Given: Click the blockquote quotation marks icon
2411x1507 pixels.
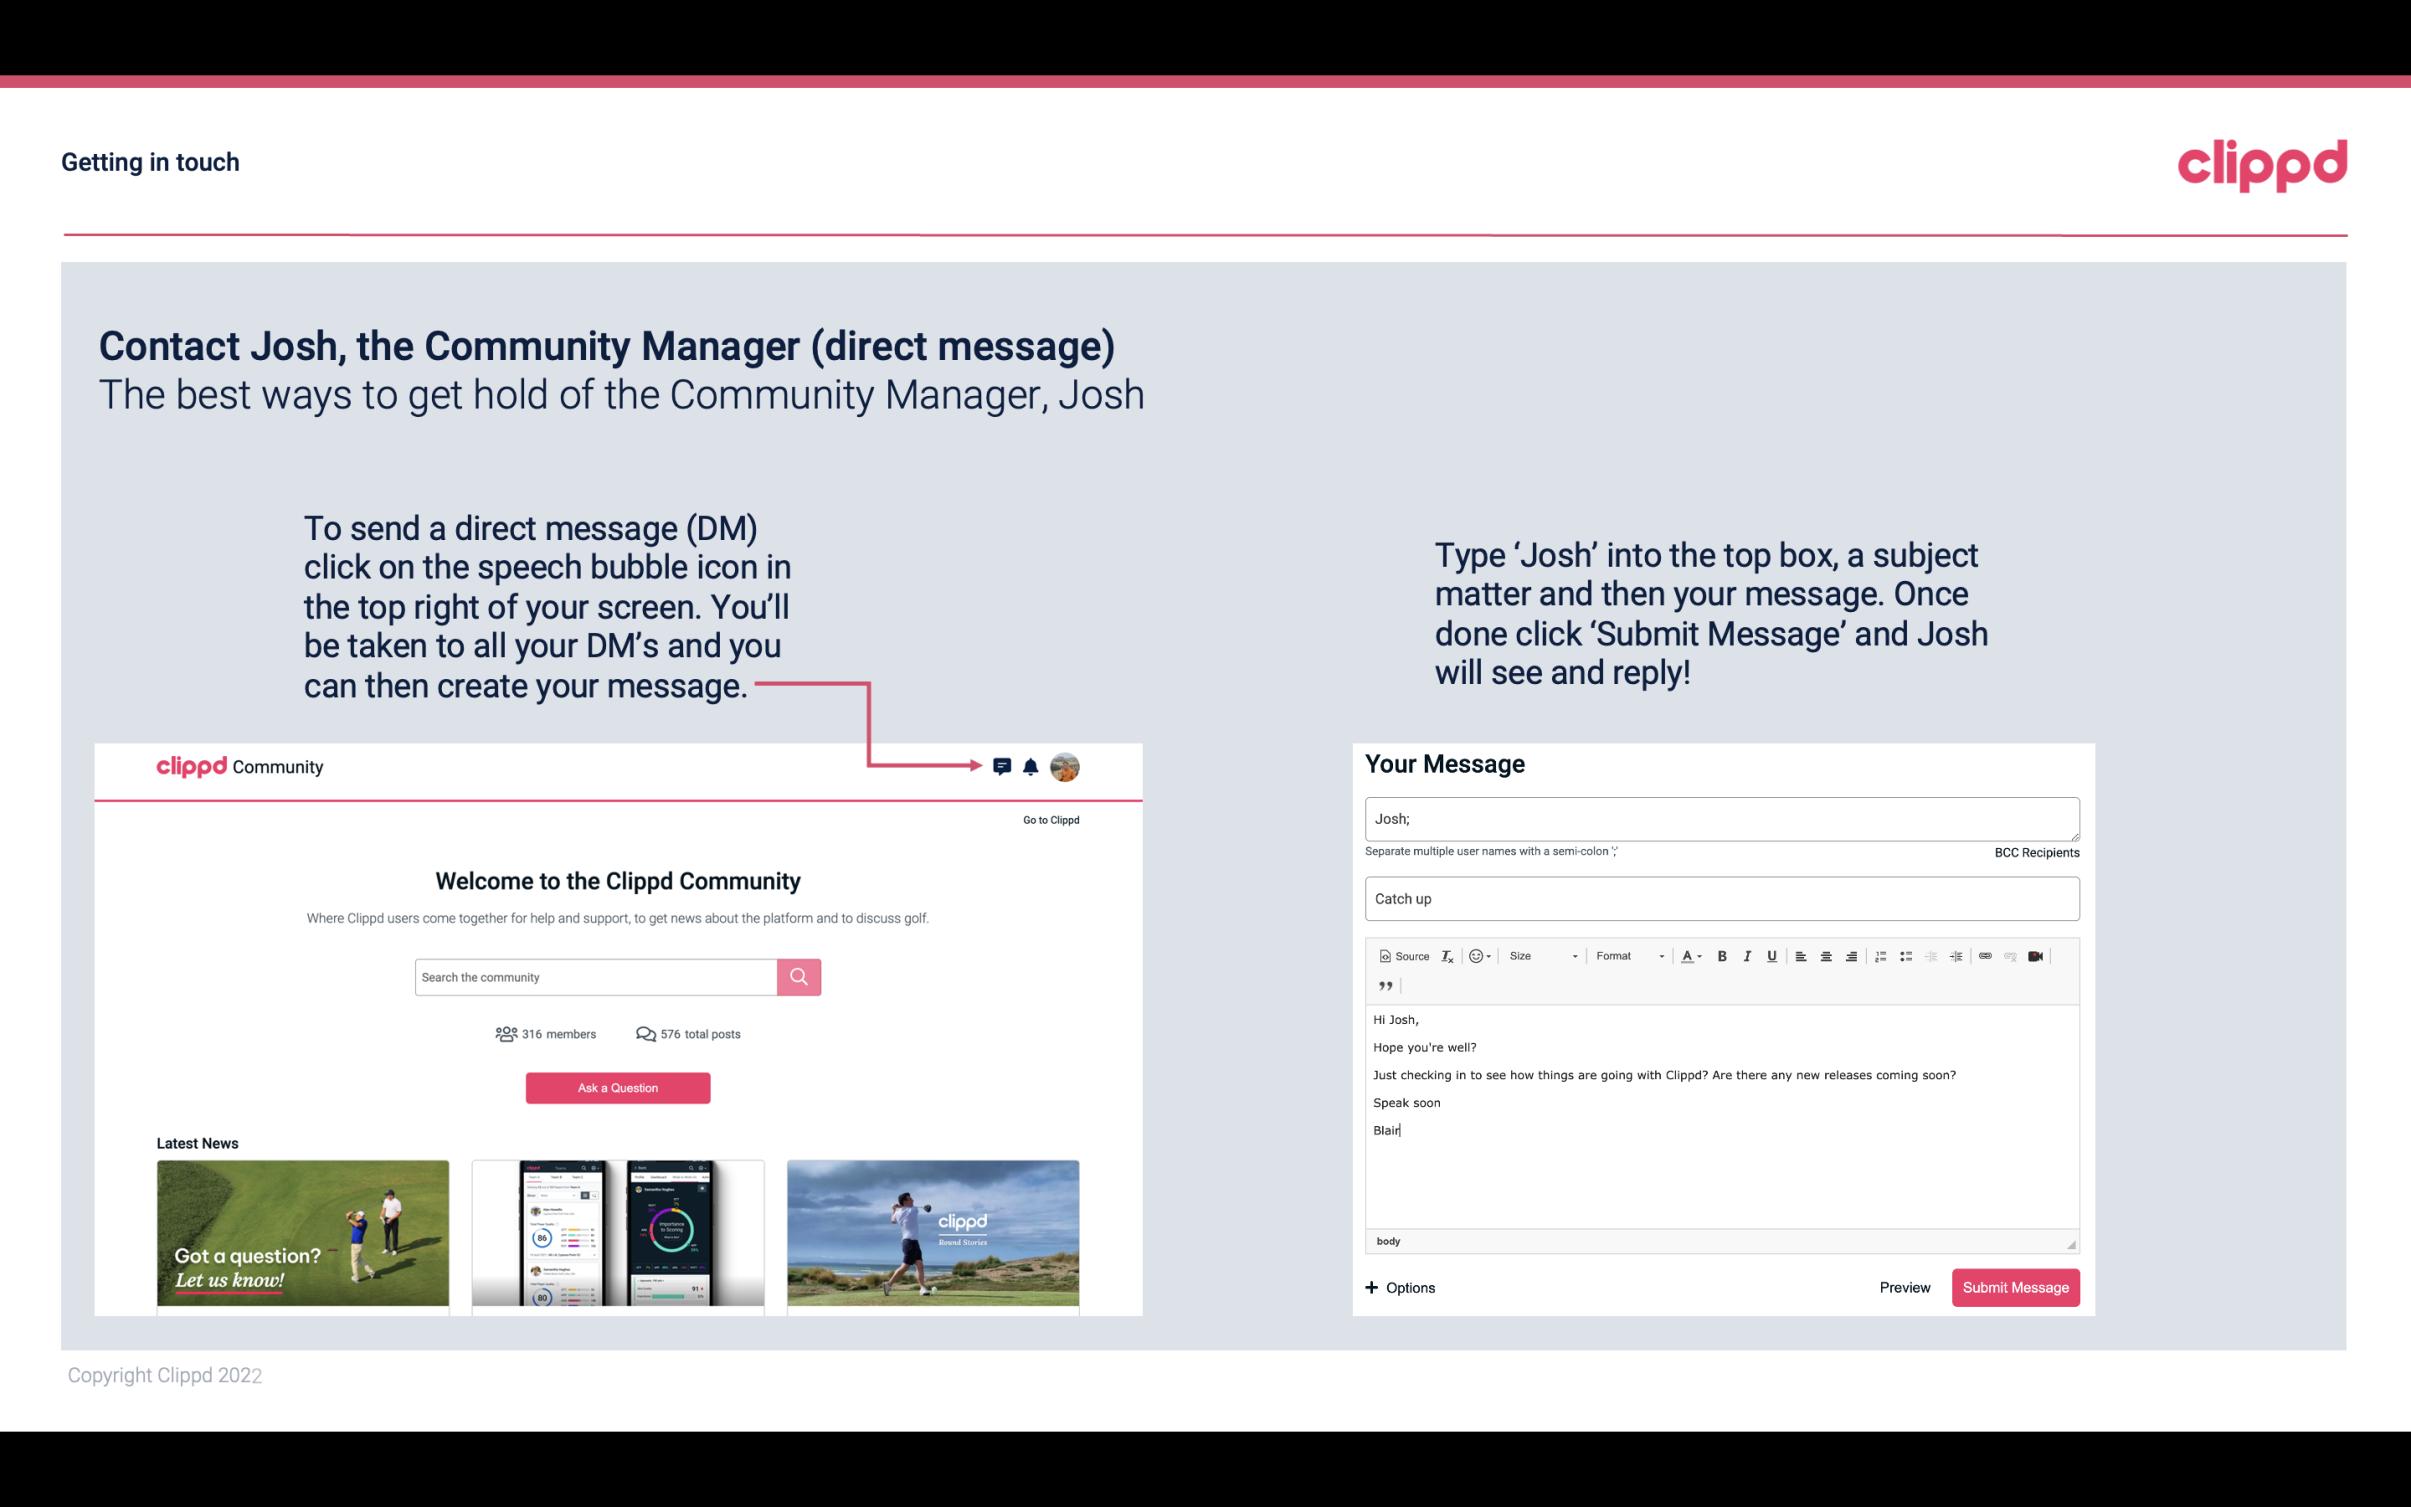Looking at the screenshot, I should (x=1383, y=984).
